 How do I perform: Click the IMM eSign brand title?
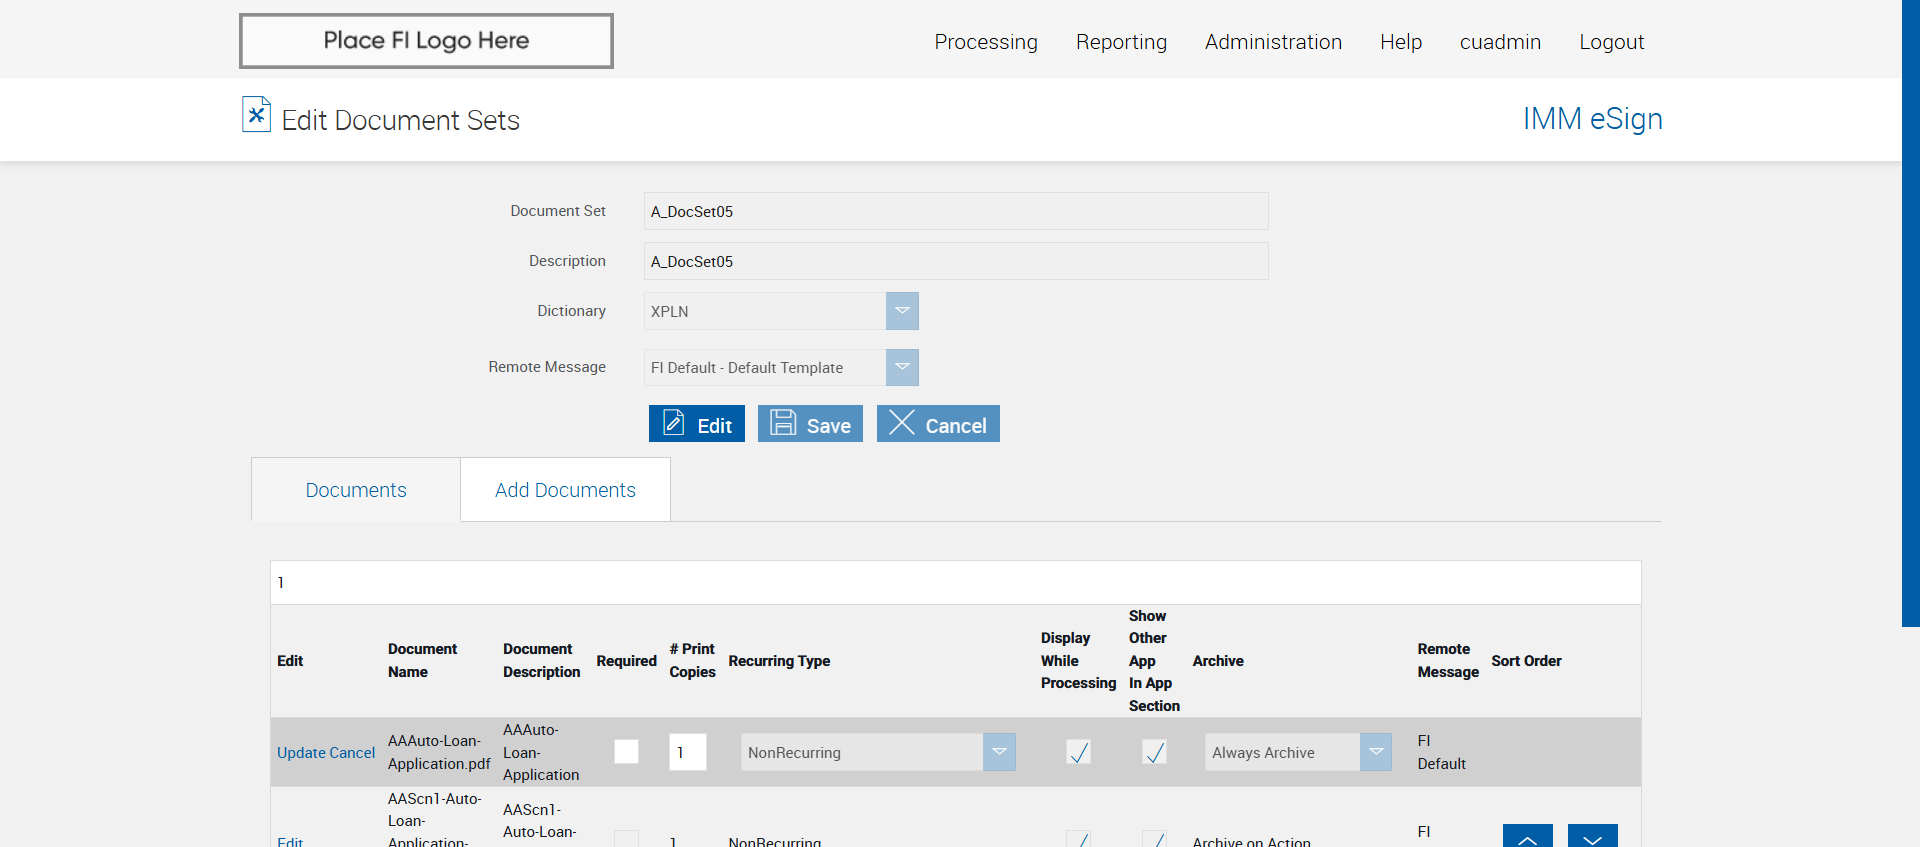pos(1592,119)
